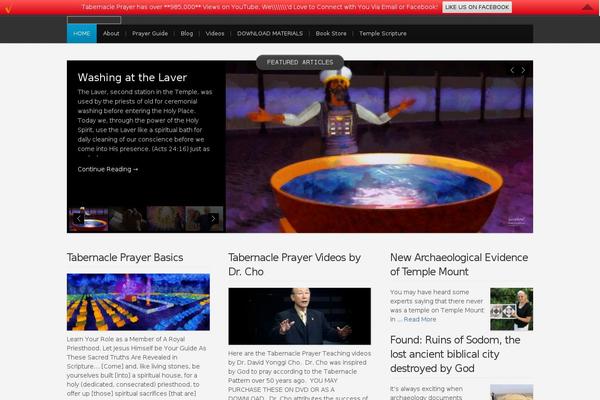Image resolution: width=600 pixels, height=400 pixels.
Task: Select the fourth thumbnail in slider strip
Action: [x=204, y=219]
